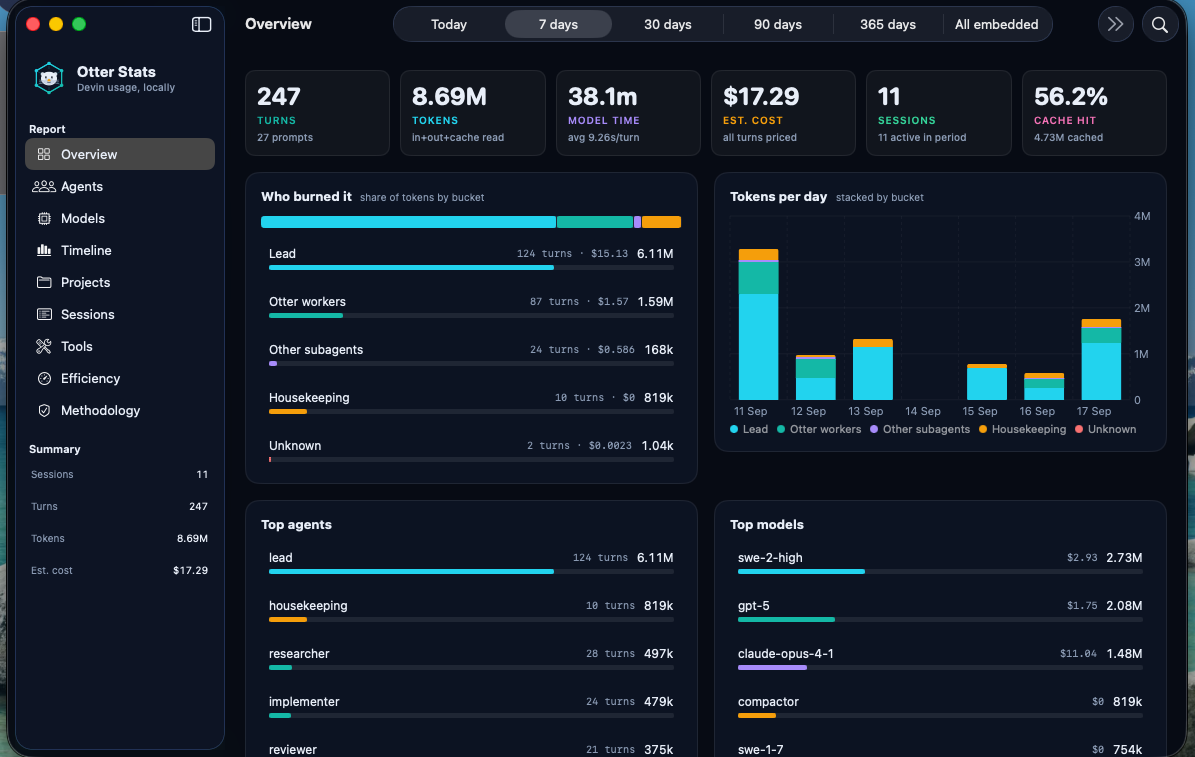Click the swe-2-high model row
Screen dimensions: 1195x757
940,562
